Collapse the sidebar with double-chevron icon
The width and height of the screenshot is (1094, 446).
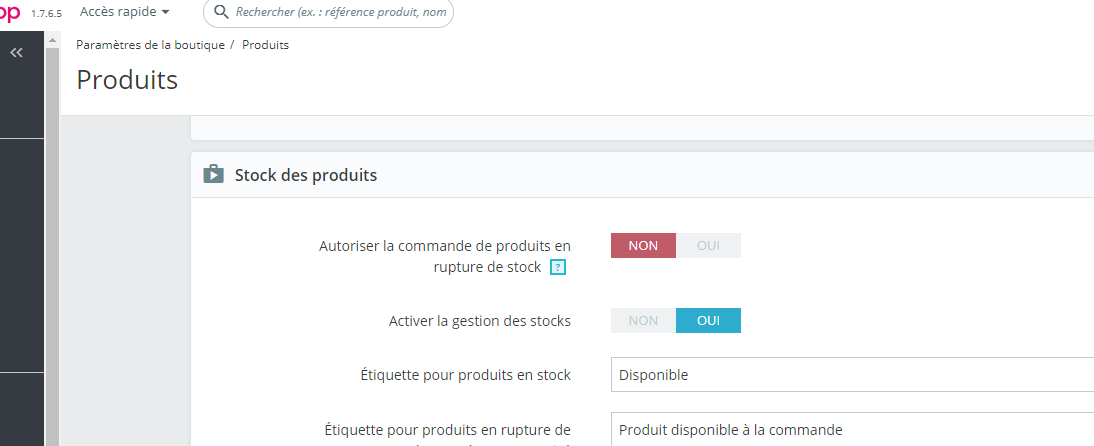16,52
